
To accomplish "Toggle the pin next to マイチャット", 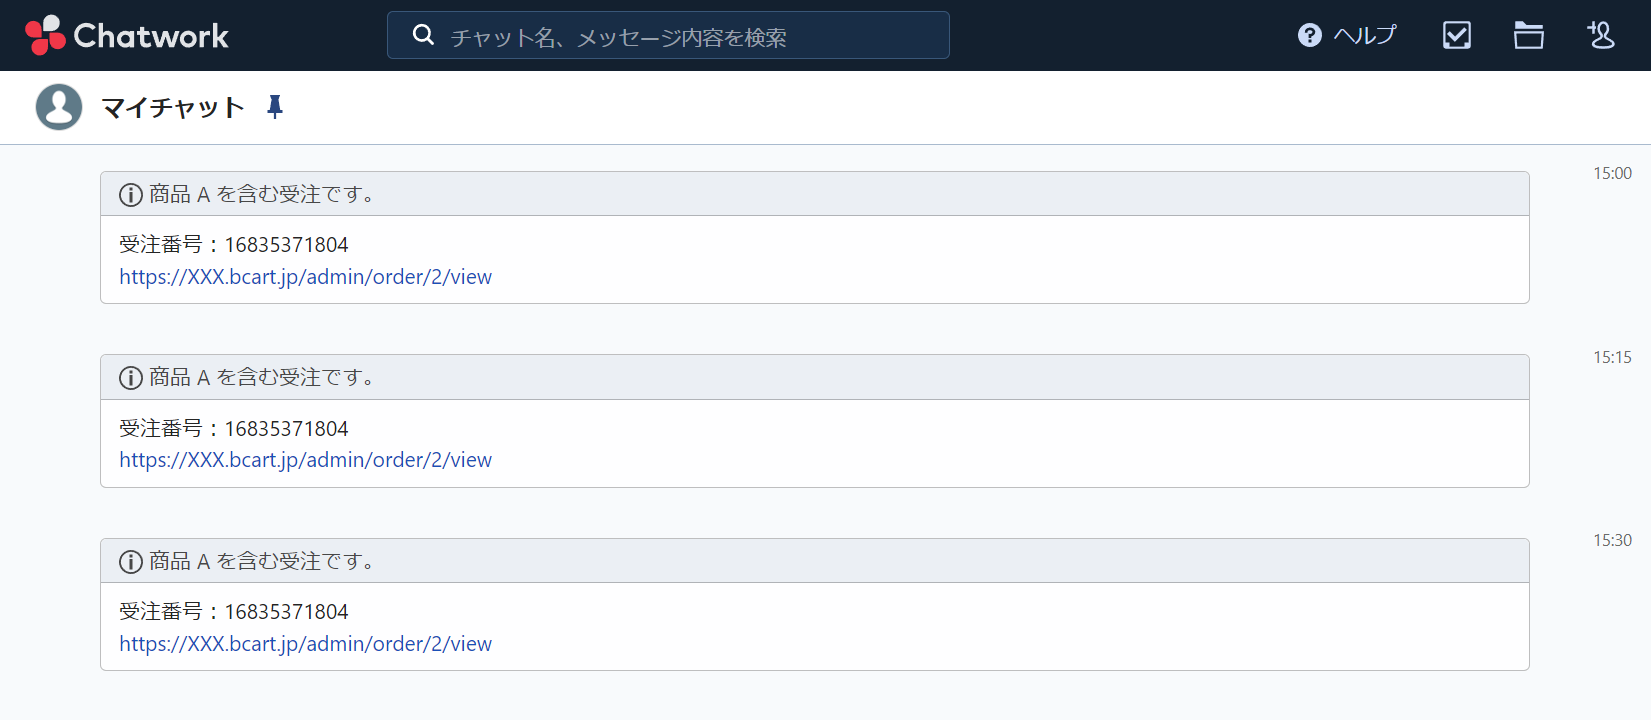I will (x=275, y=107).
